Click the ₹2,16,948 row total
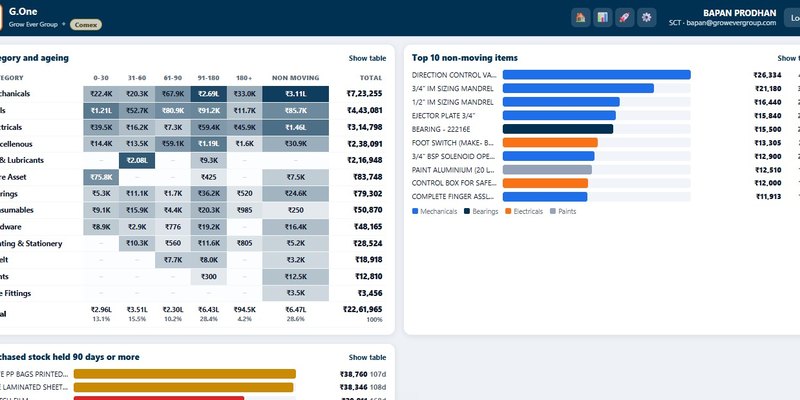The height and width of the screenshot is (400, 800). point(364,160)
